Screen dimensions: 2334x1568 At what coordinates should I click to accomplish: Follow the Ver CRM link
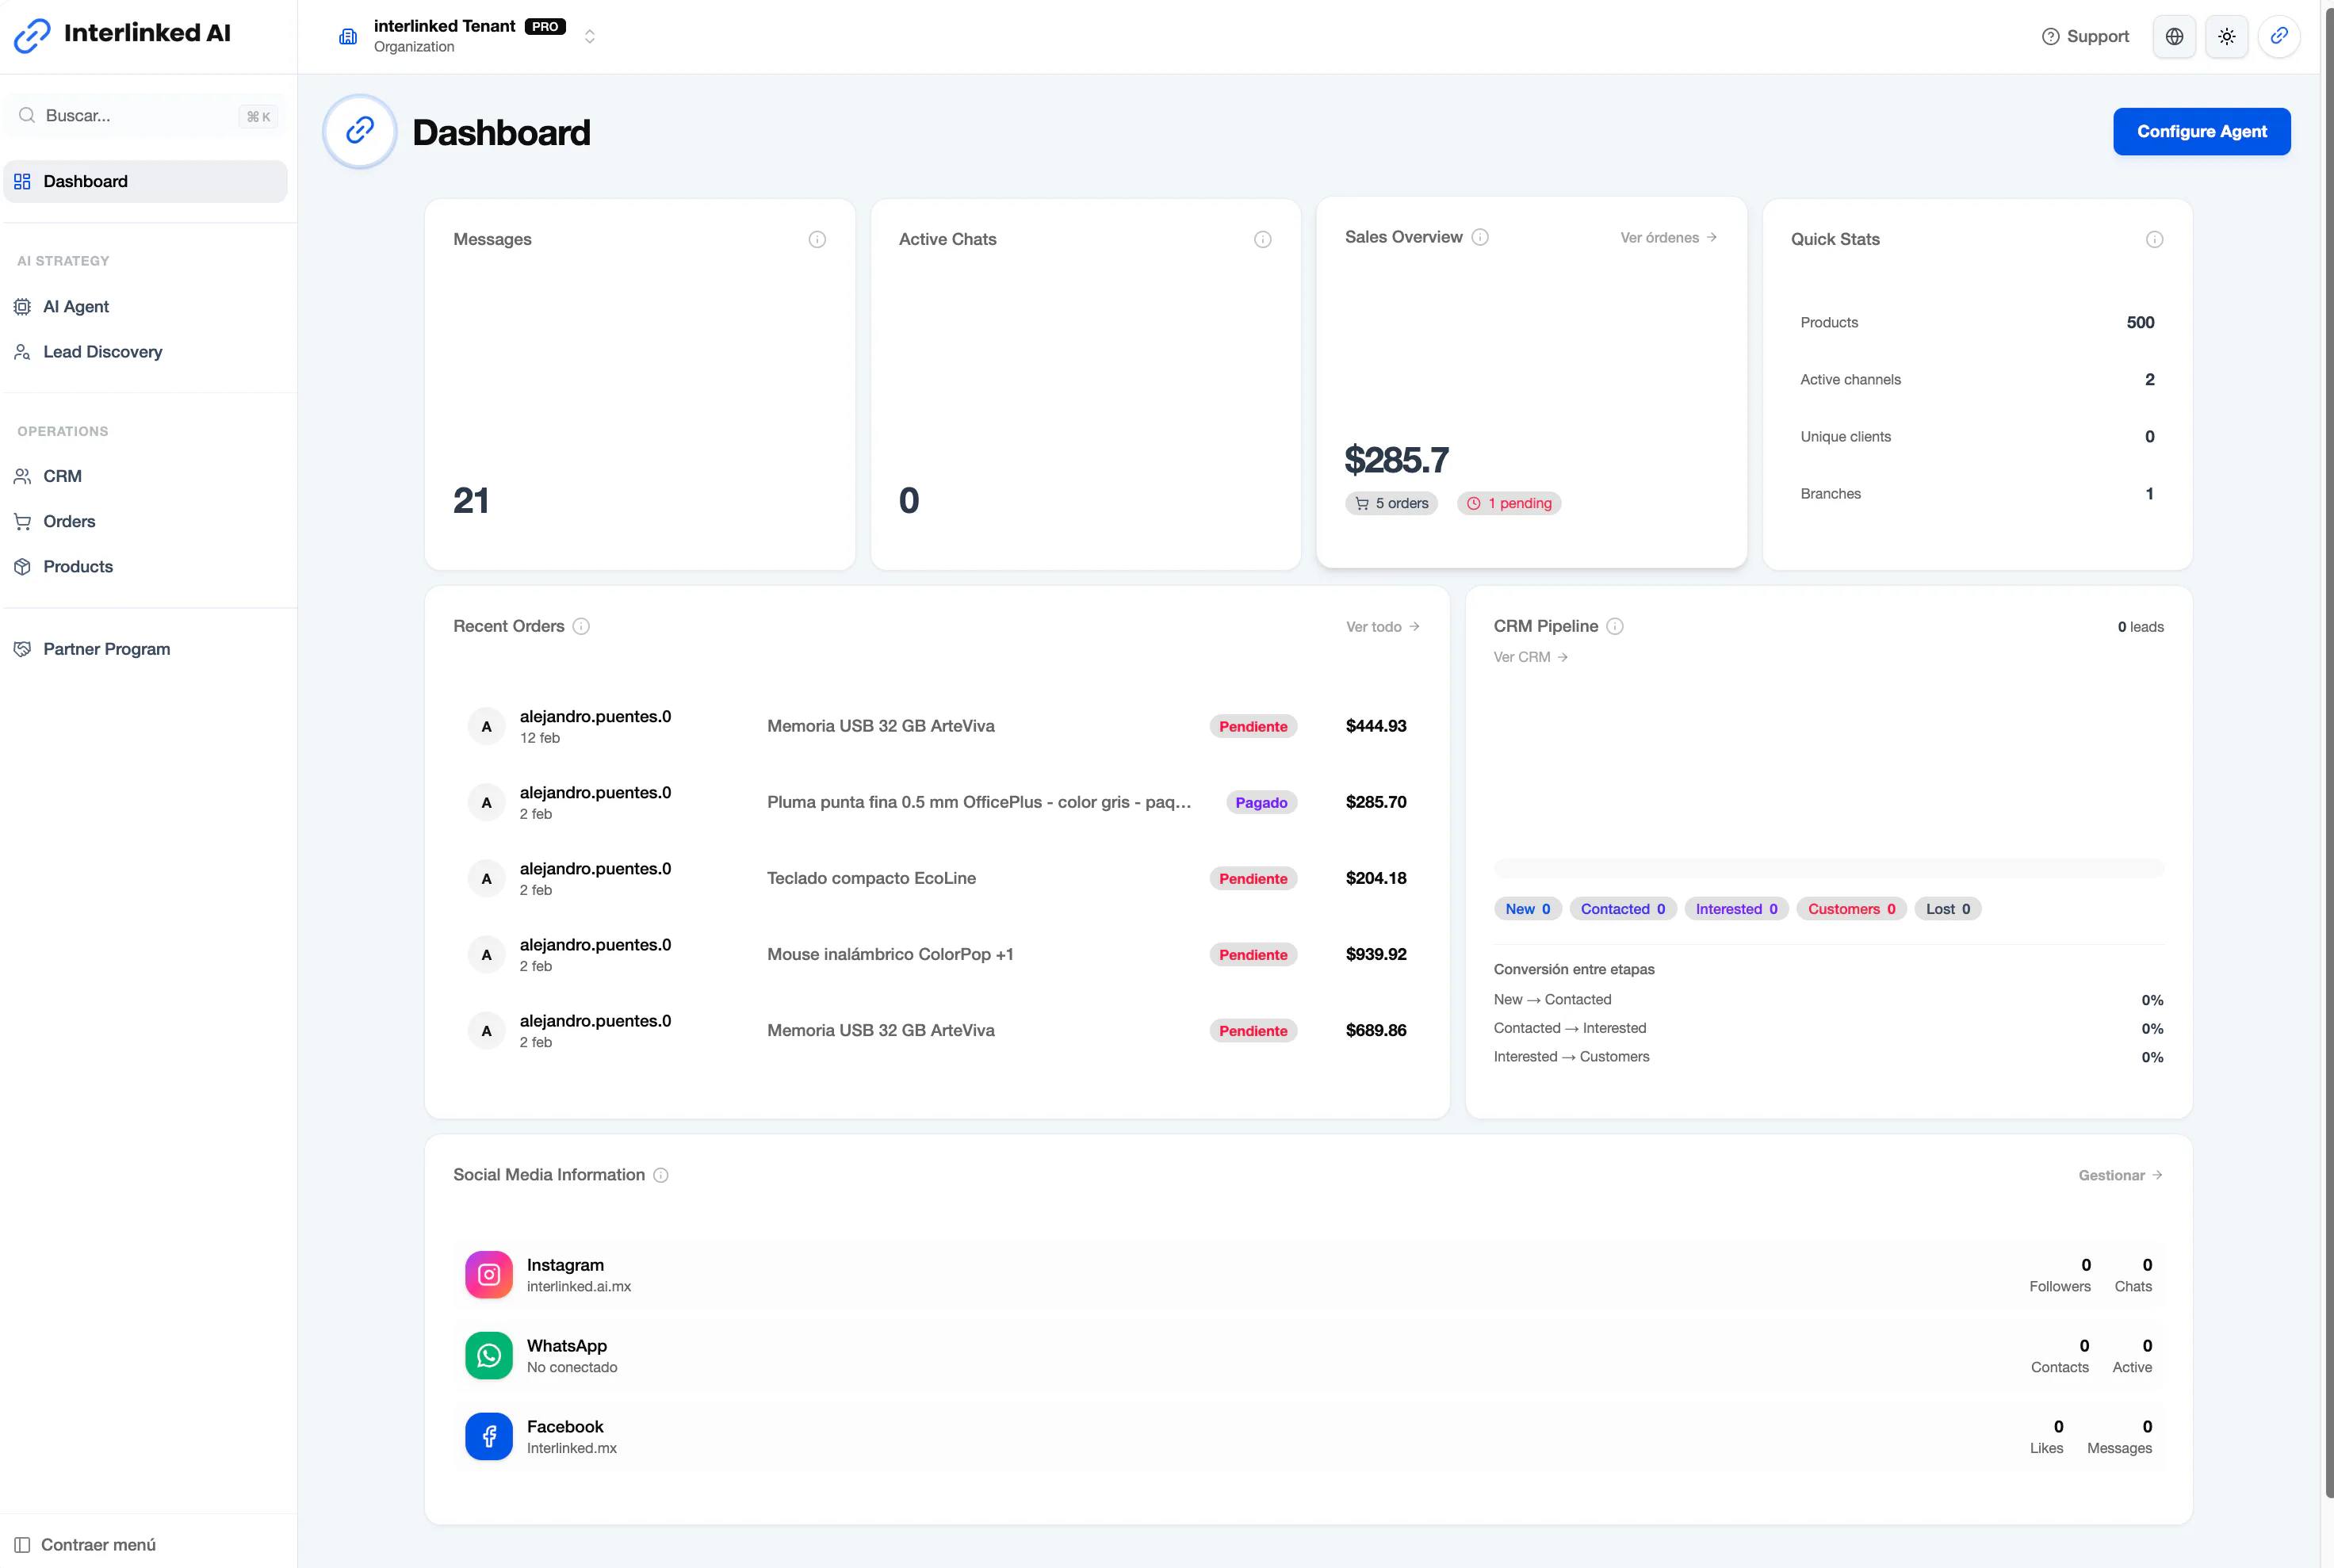1530,657
